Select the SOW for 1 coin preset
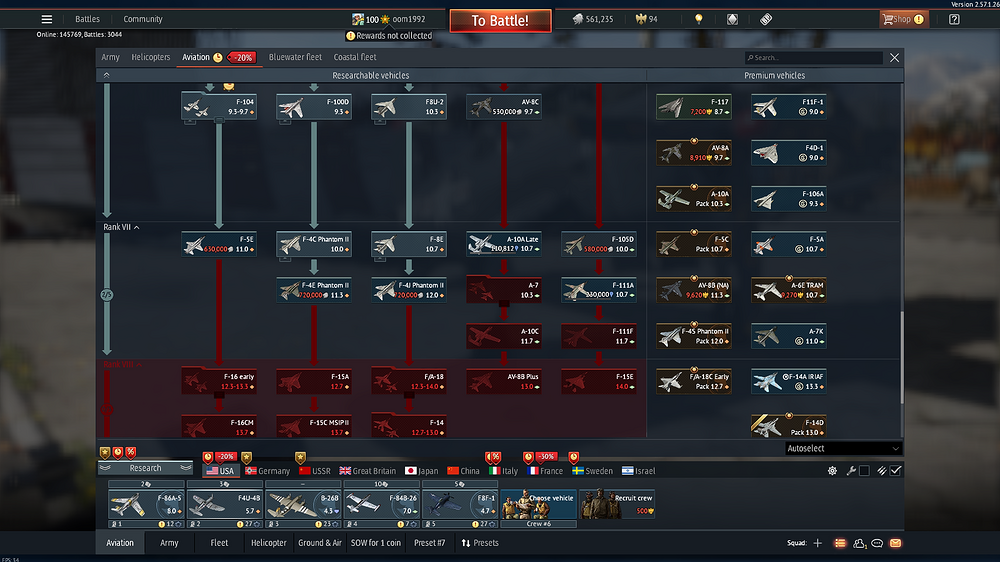 376,543
